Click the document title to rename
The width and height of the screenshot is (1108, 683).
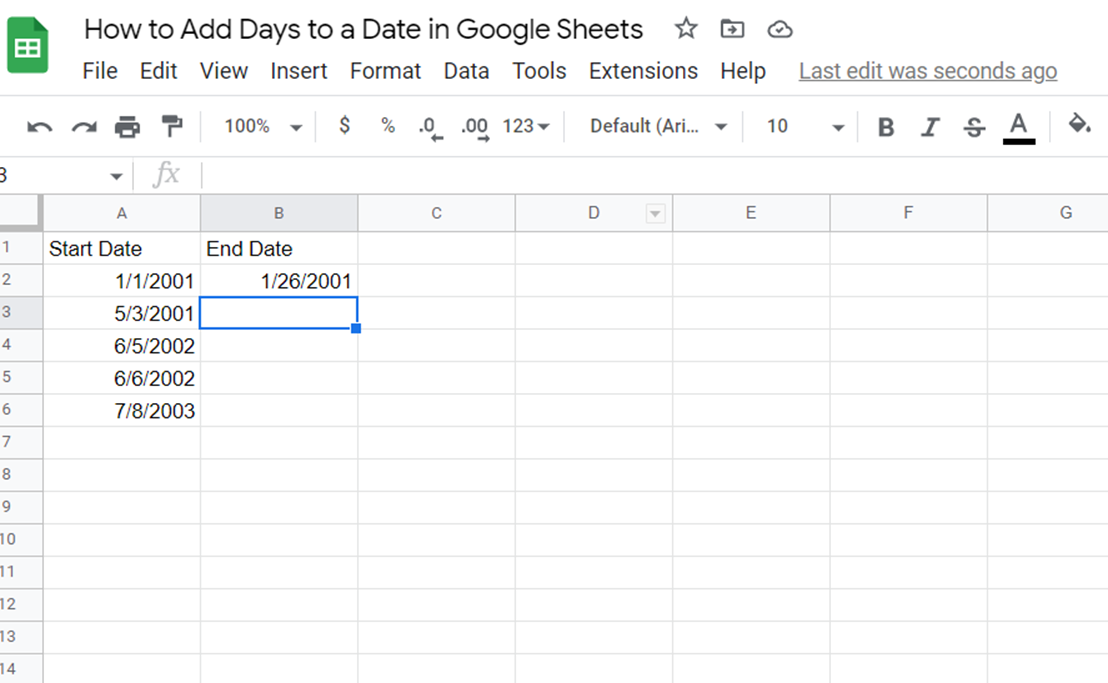tap(363, 30)
